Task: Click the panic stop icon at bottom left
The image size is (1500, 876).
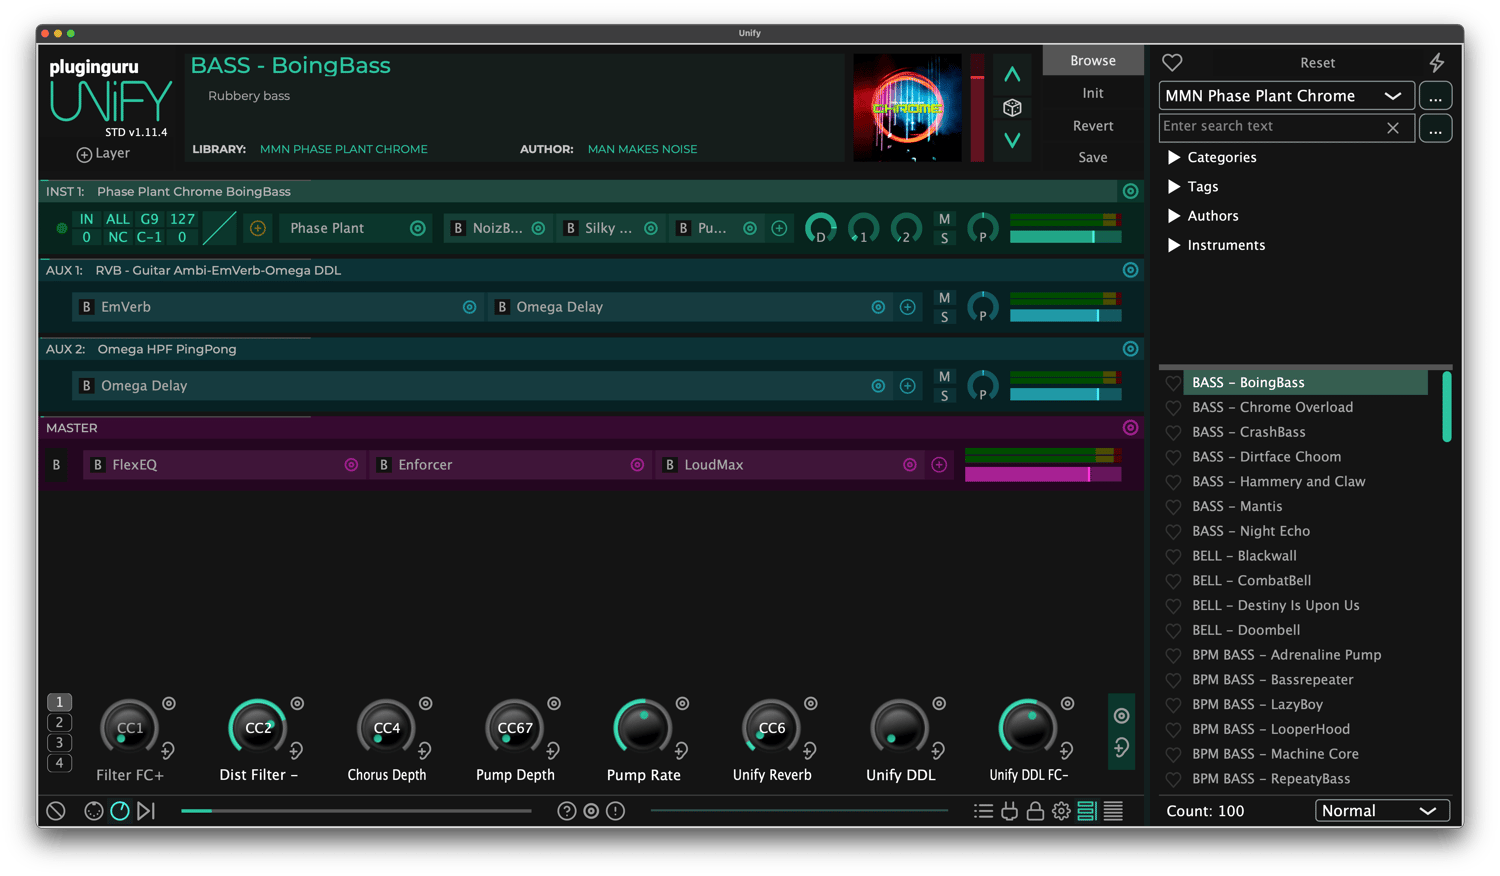Action: [x=56, y=811]
